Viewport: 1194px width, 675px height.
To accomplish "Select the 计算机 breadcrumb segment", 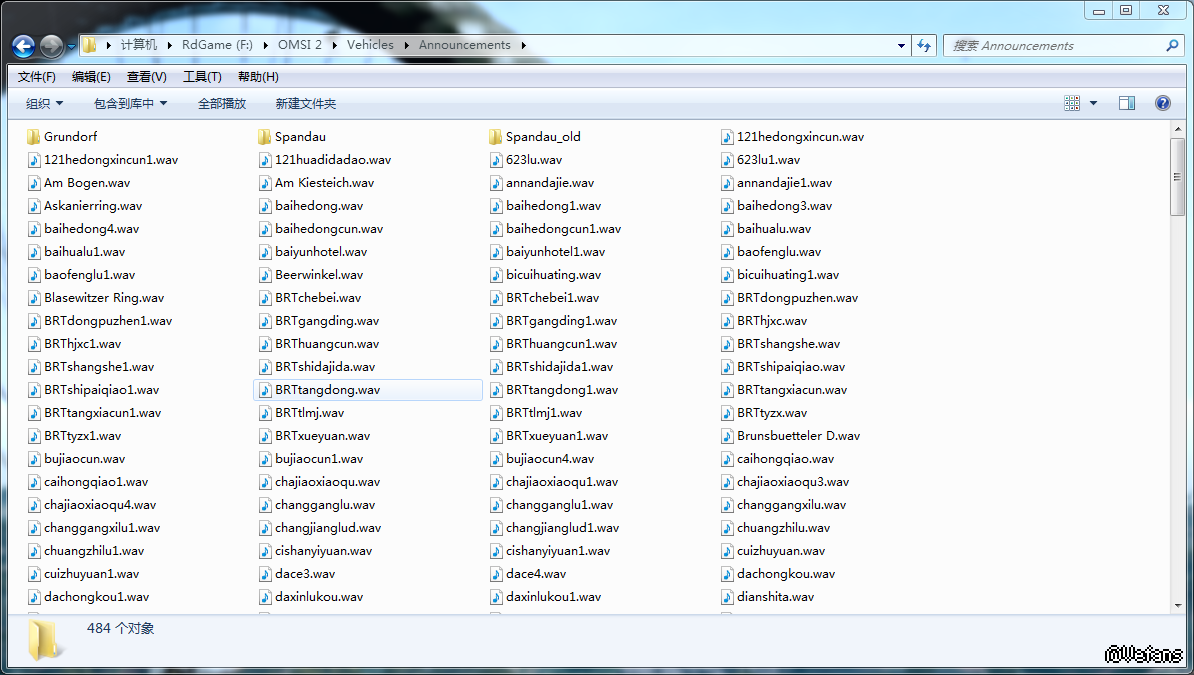I will pos(139,45).
